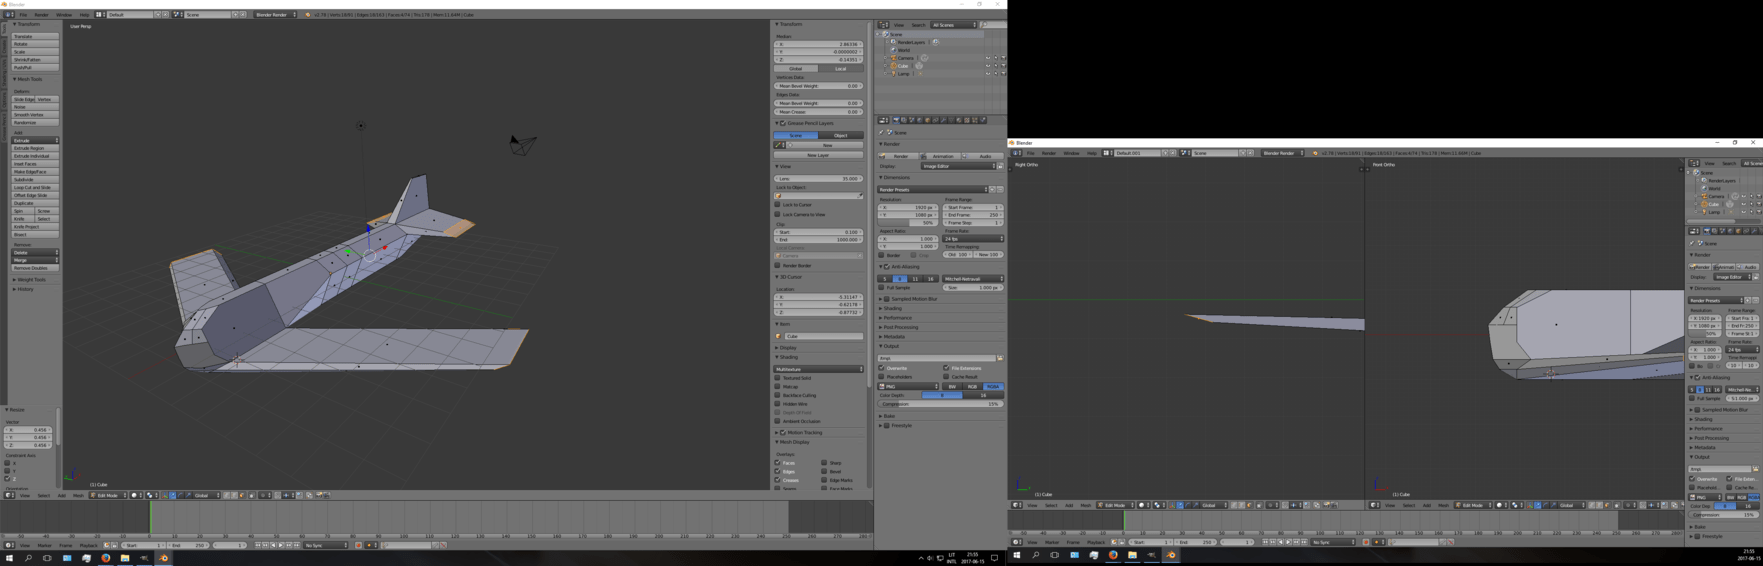Click the screen layout browse icon next to Default
This screenshot has width=1763, height=566.
pyautogui.click(x=102, y=15)
